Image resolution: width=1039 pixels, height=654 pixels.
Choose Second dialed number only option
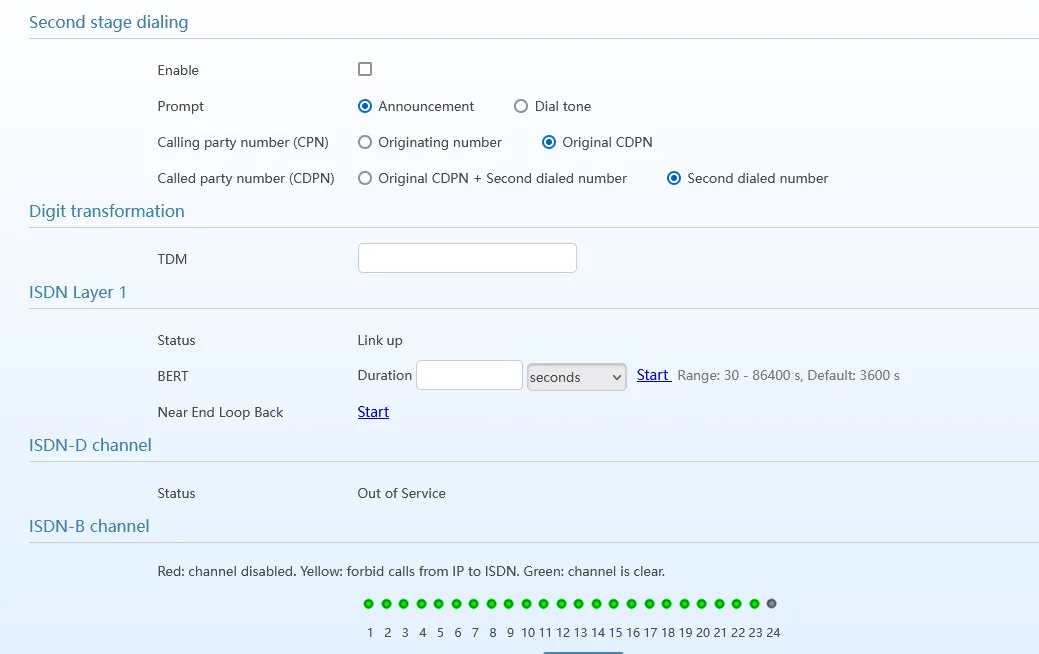pos(674,178)
